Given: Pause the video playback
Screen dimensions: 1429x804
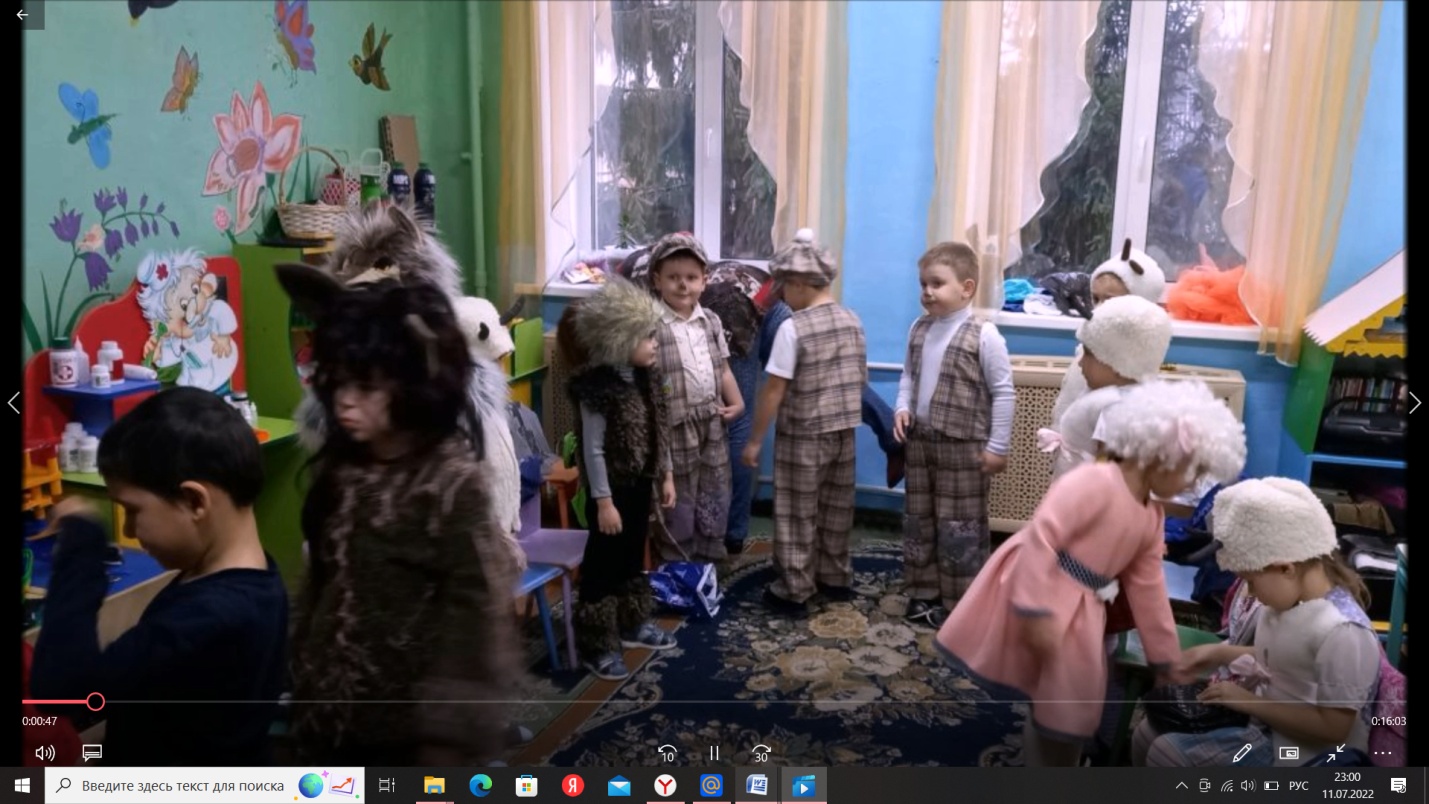Looking at the screenshot, I should 714,753.
